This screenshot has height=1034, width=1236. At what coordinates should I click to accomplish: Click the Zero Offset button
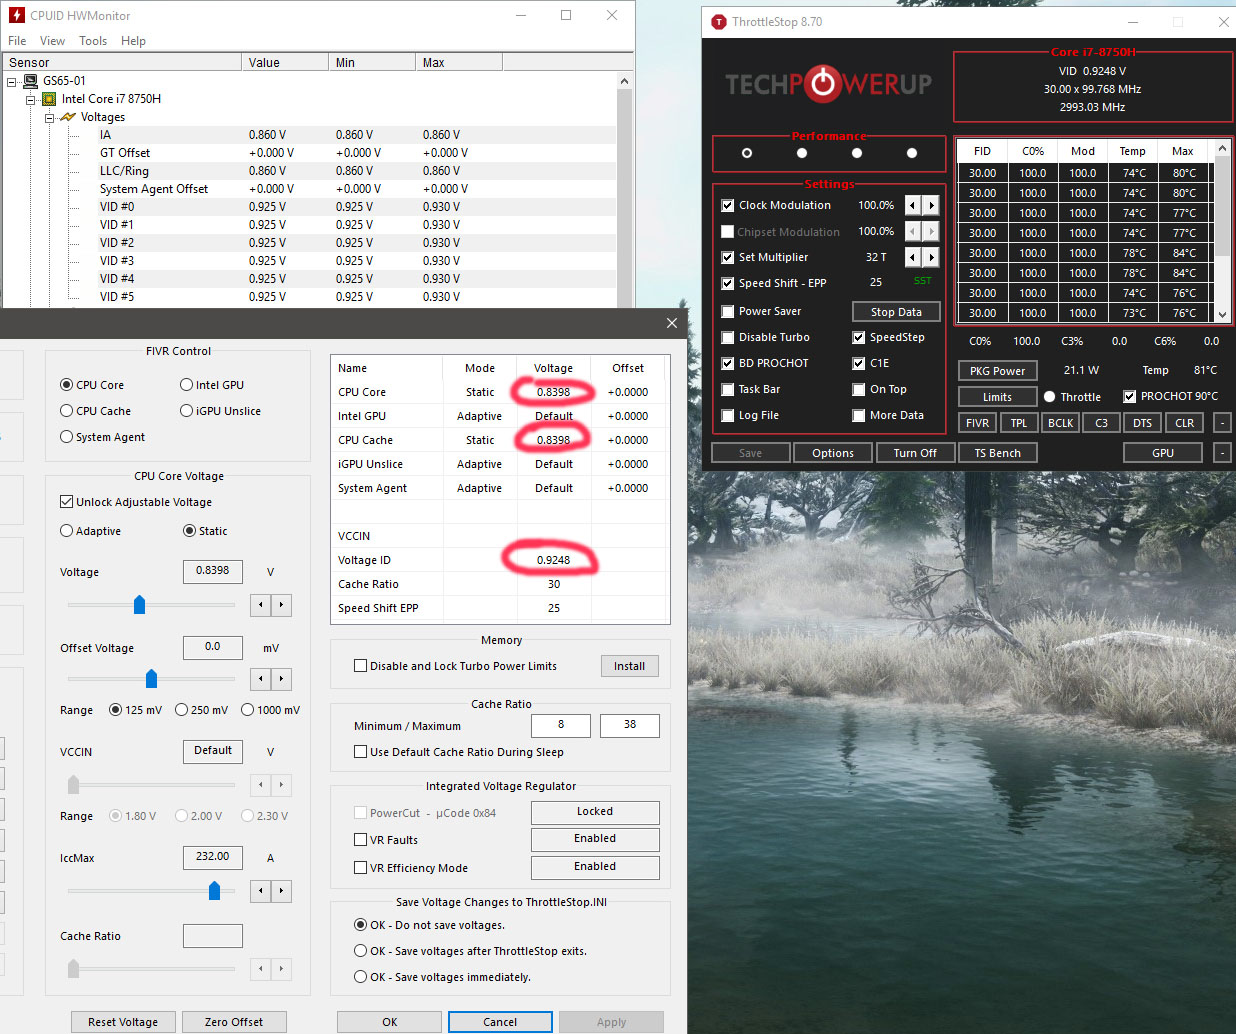[x=234, y=1022]
